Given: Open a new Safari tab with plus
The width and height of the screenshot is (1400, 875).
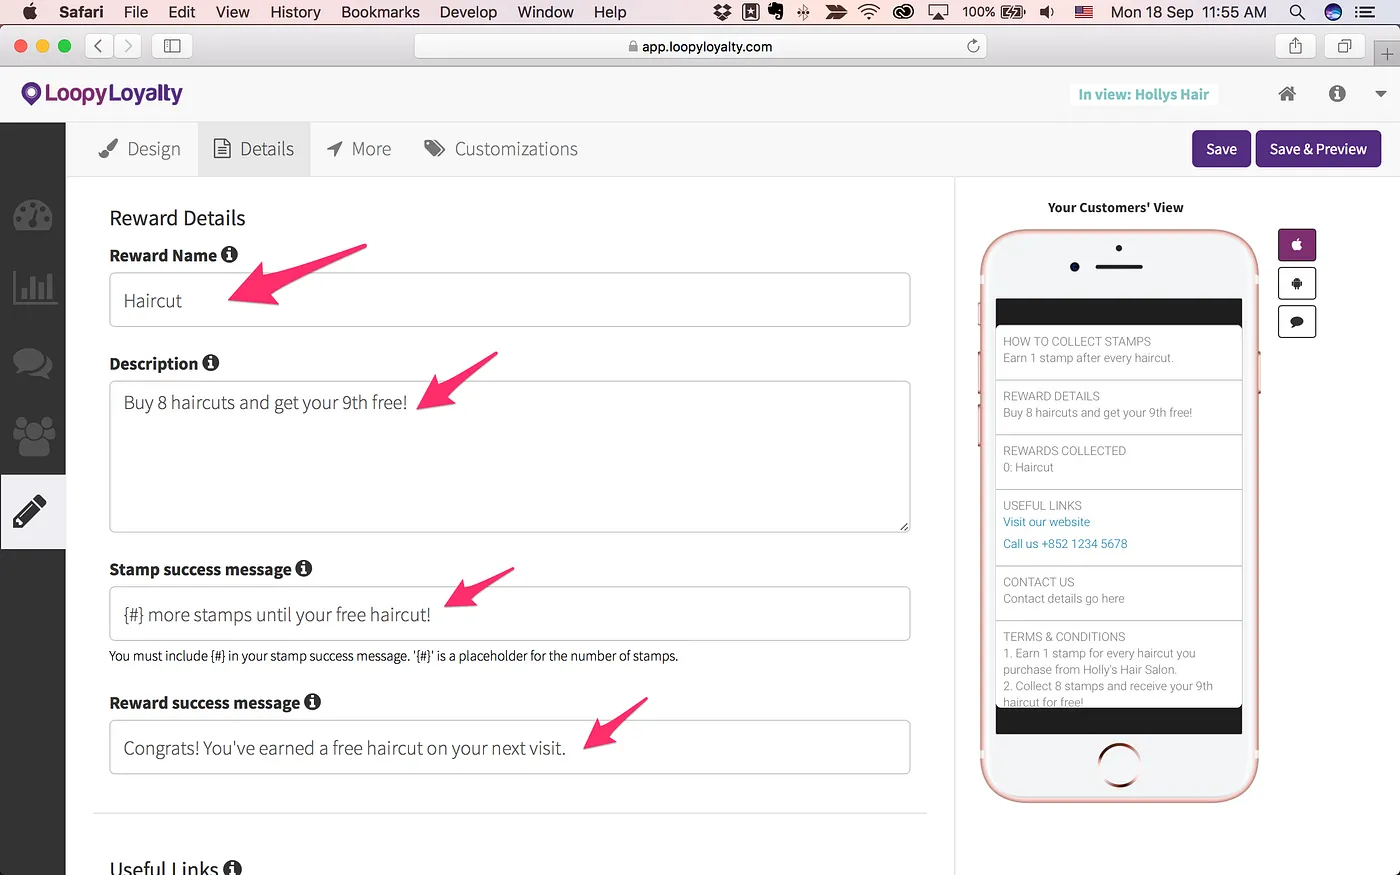Looking at the screenshot, I should point(1388,53).
